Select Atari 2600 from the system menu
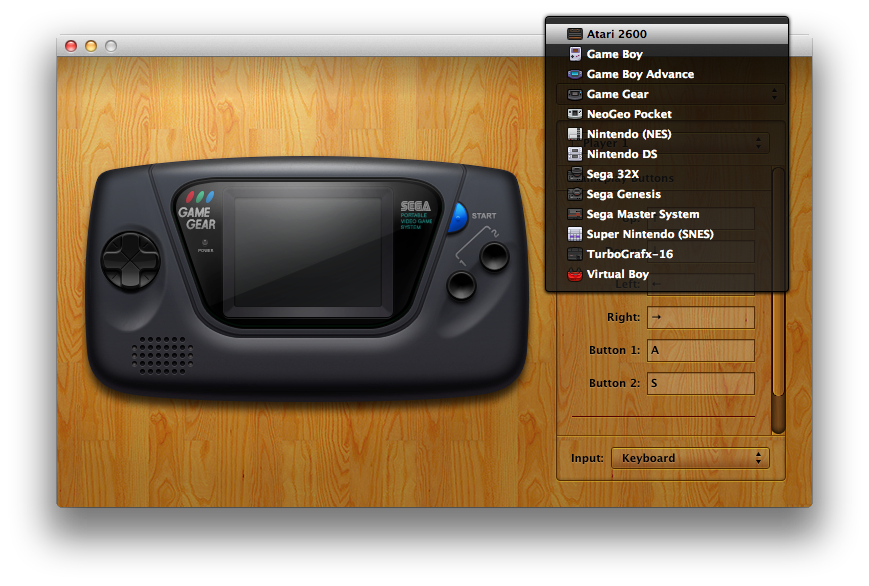Viewport: 869px width, 586px height. click(667, 34)
